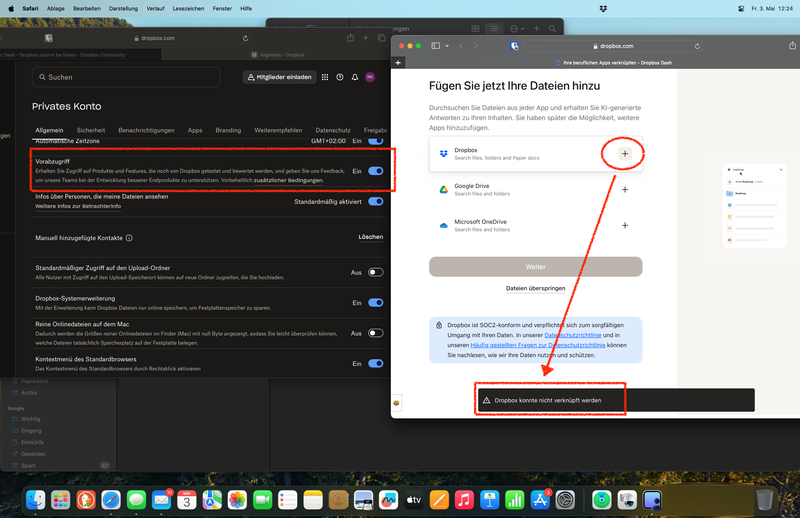Add Microsoft OneDrive with its plus icon
The image size is (800, 518).
pyautogui.click(x=625, y=225)
